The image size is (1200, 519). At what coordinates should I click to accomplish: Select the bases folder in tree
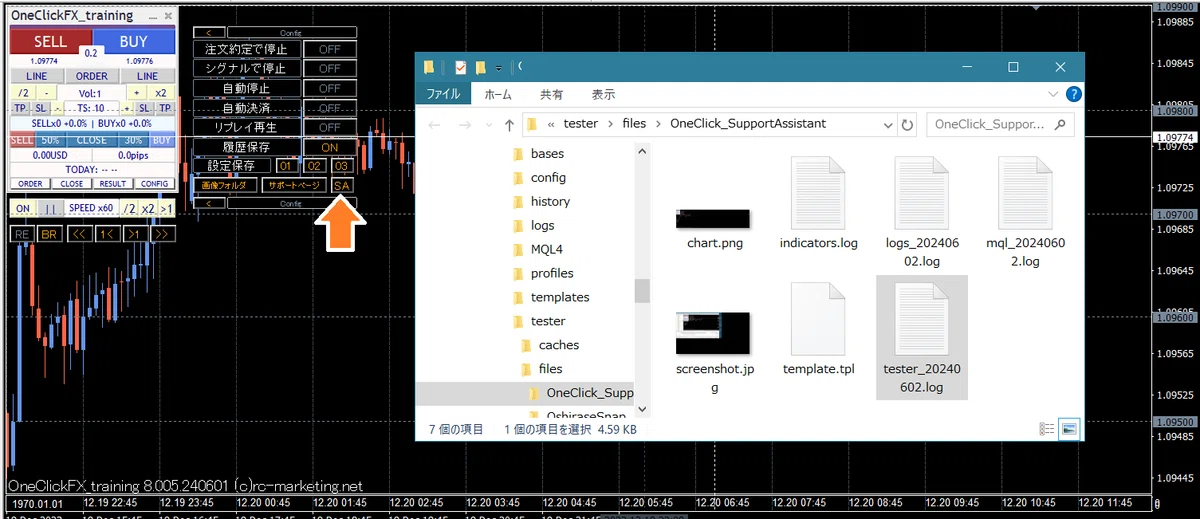(547, 154)
